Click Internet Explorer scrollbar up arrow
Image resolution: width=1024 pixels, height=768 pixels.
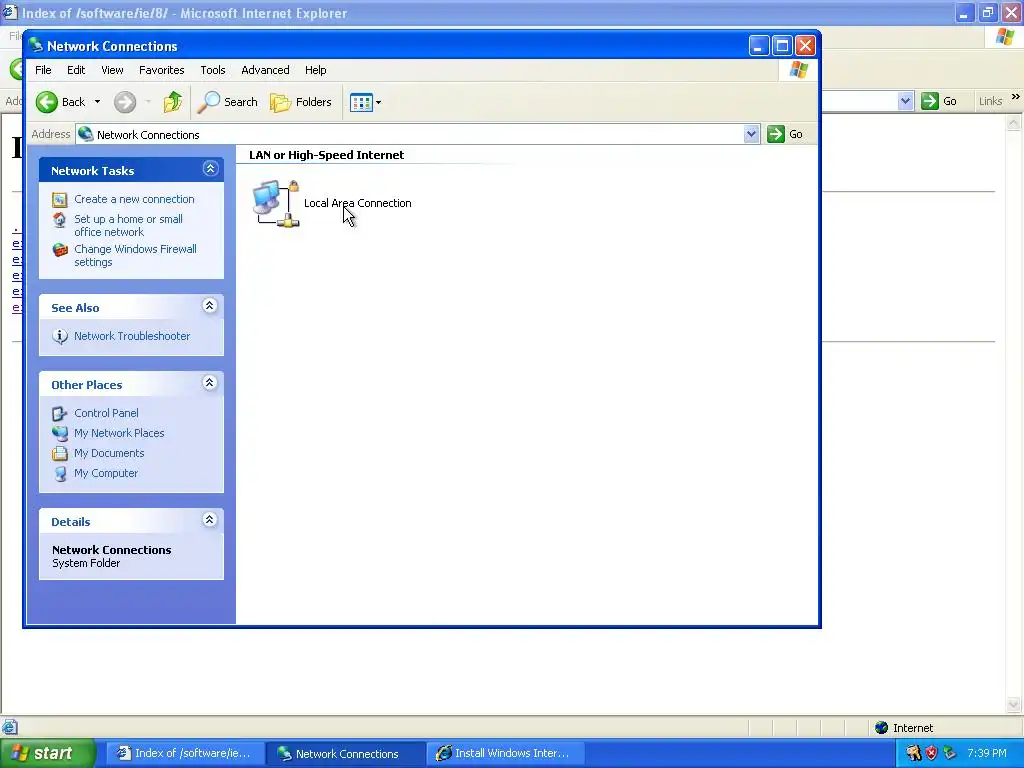pos(1014,122)
